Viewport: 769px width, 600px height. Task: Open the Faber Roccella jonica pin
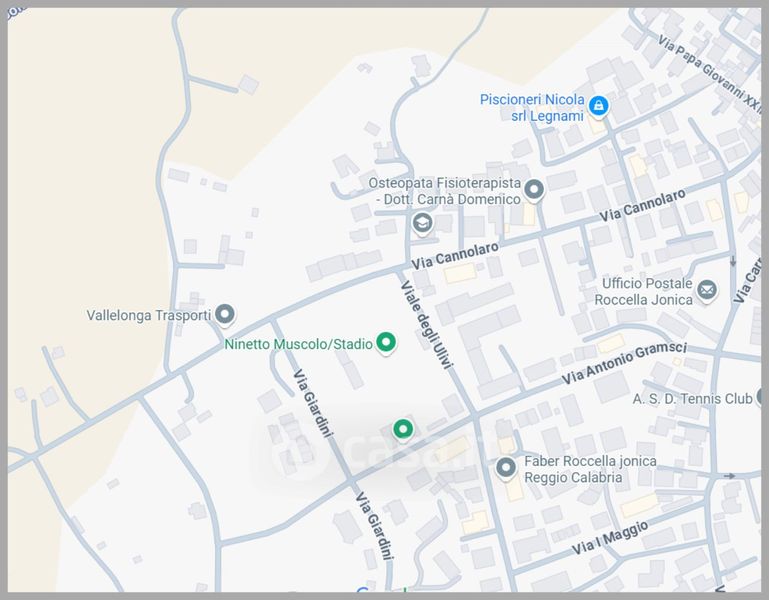506,467
